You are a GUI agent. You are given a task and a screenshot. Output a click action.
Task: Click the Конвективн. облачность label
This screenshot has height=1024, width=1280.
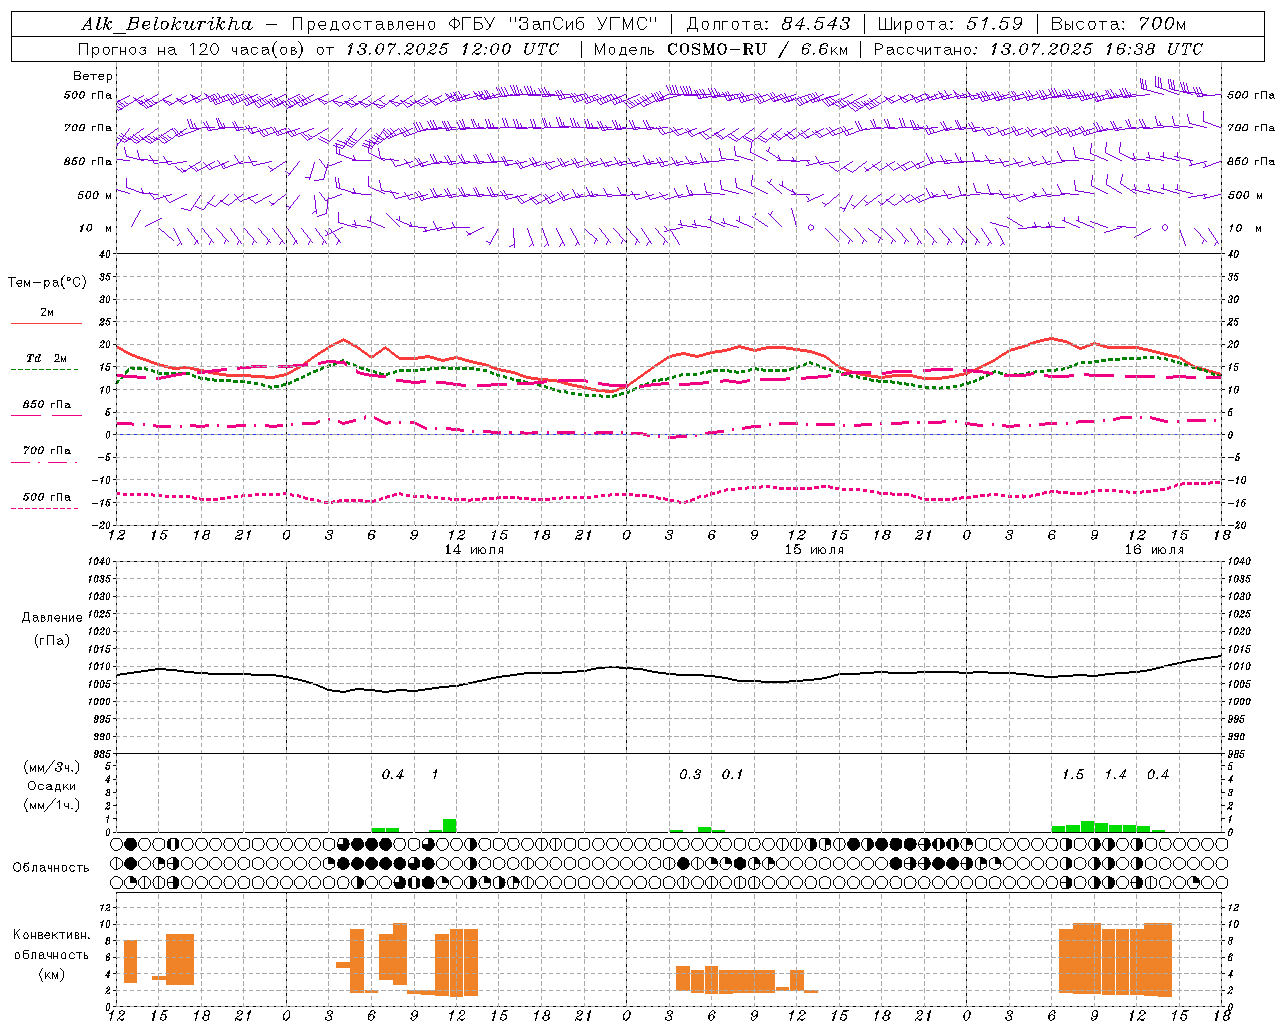point(52,945)
